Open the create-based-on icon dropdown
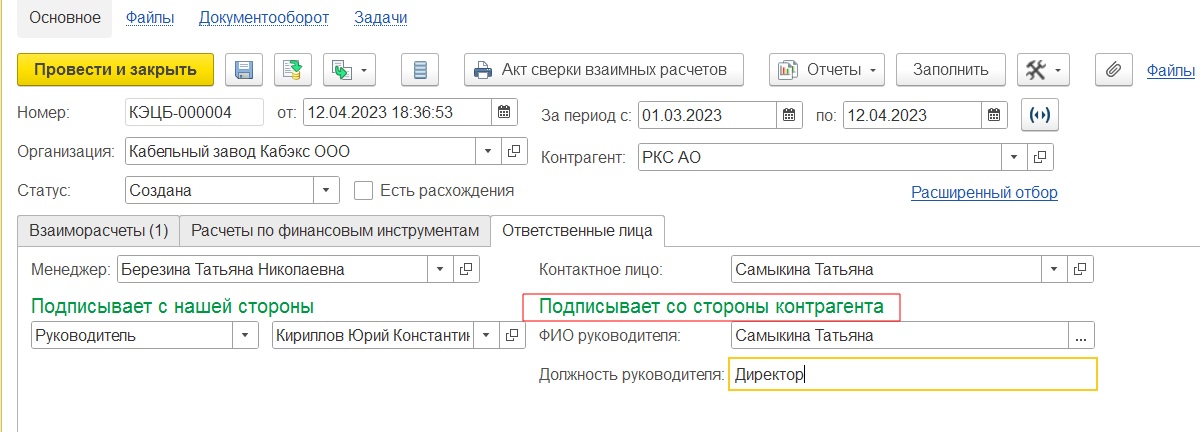Viewport: 1200px width, 432px height. (349, 70)
